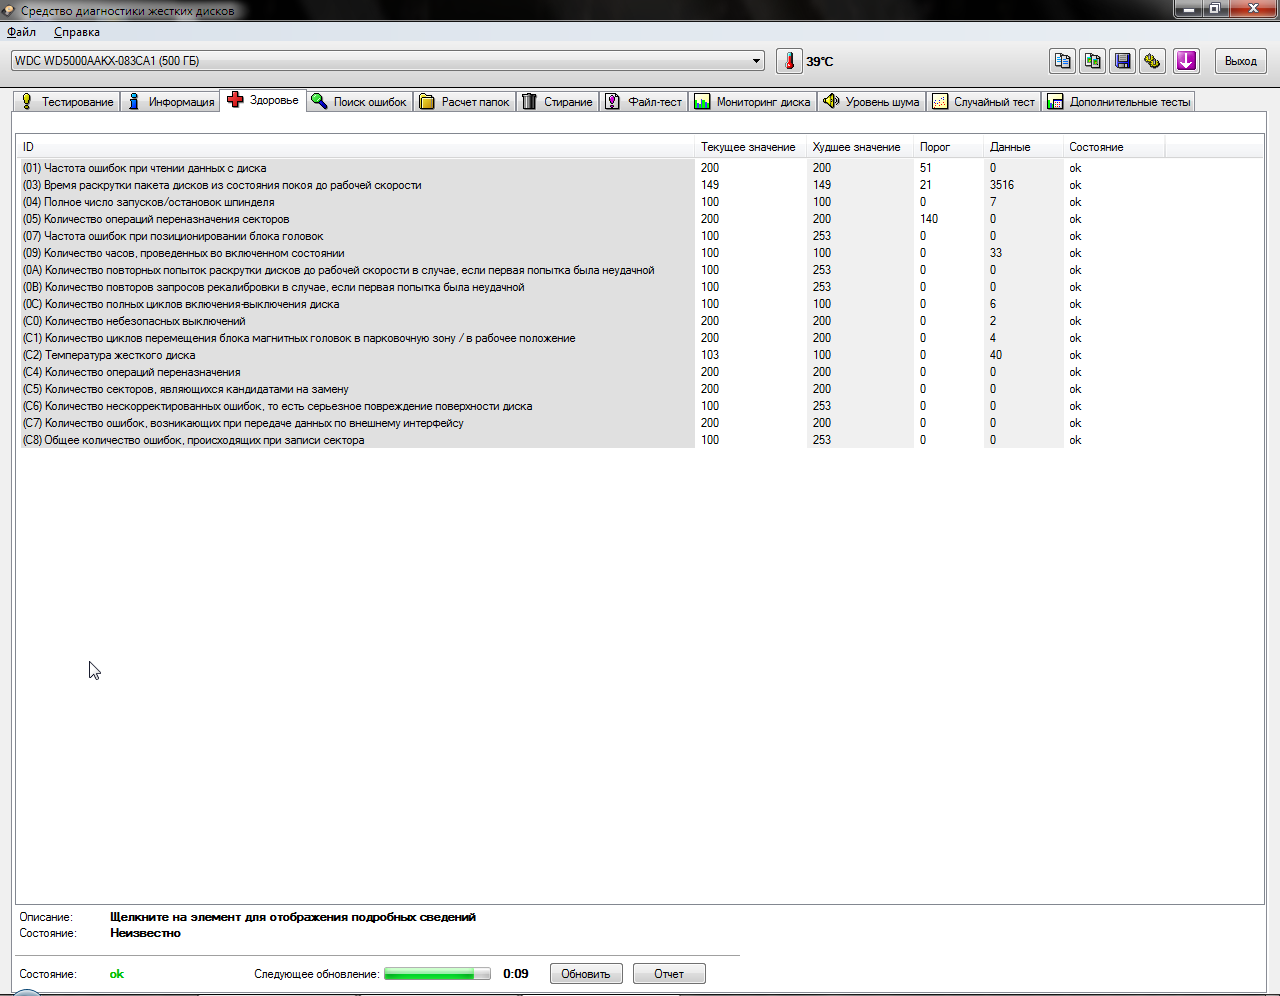The height and width of the screenshot is (996, 1280).
Task: Open settings via the yellow gears icon
Action: pyautogui.click(x=1153, y=61)
